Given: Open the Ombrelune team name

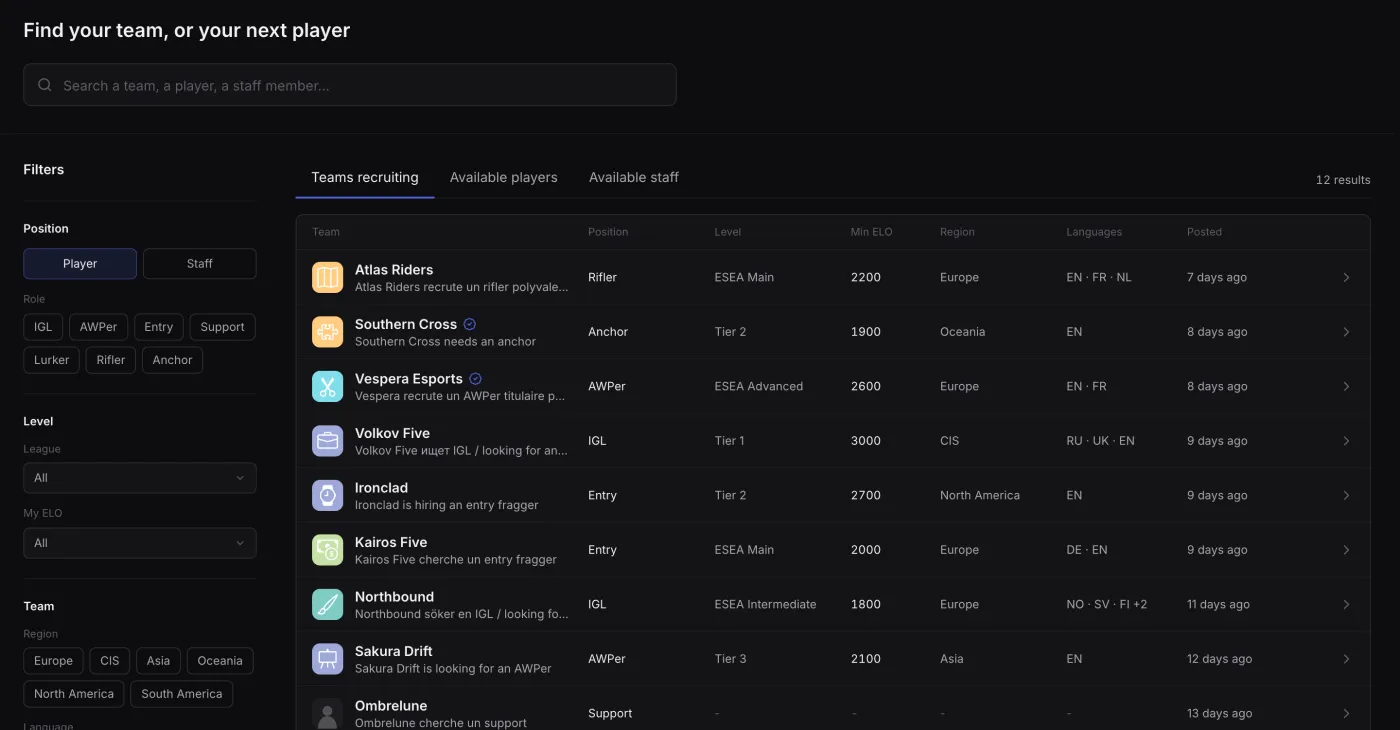Looking at the screenshot, I should click(x=391, y=706).
